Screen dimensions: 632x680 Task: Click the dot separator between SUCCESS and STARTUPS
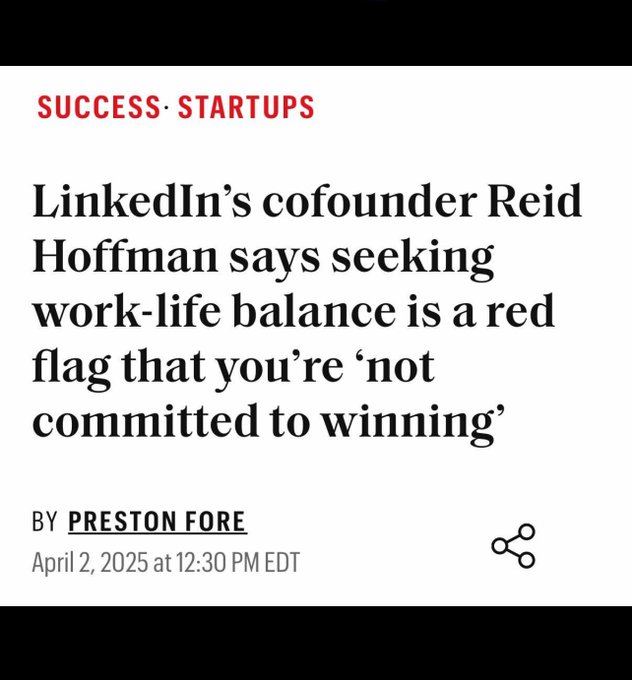[166, 107]
